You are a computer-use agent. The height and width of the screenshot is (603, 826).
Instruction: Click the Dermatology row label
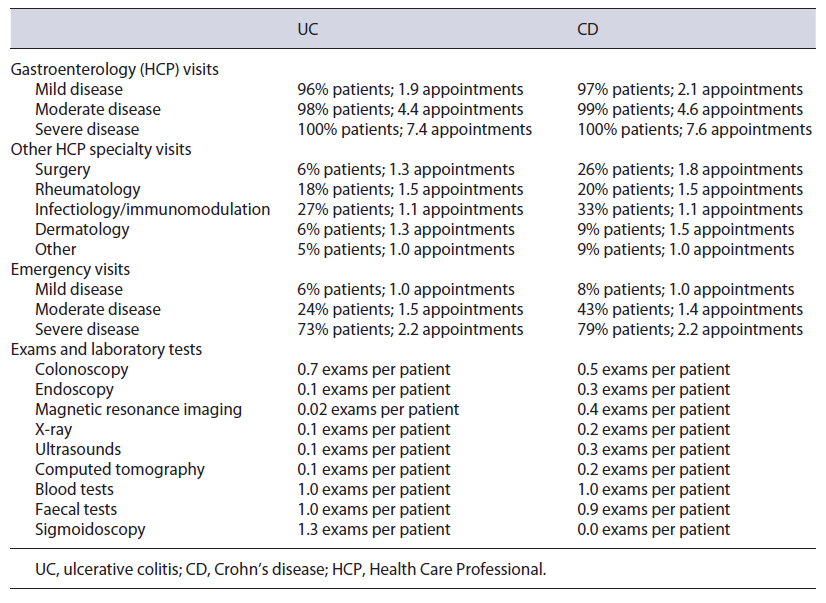[82, 230]
